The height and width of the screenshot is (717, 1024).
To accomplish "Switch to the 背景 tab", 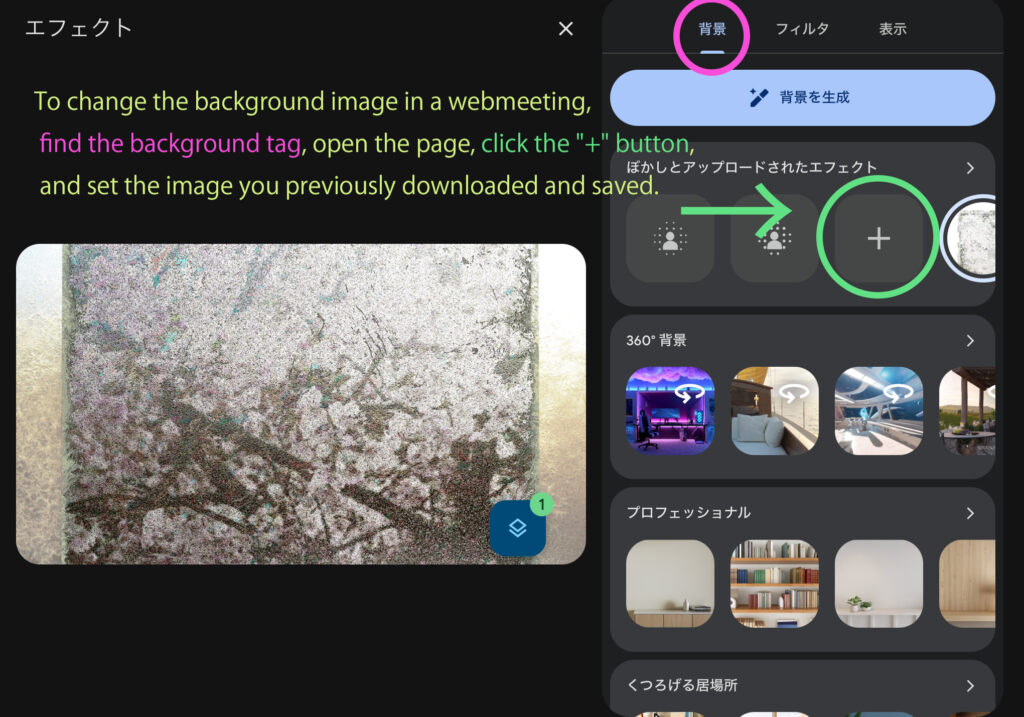I will tap(712, 29).
